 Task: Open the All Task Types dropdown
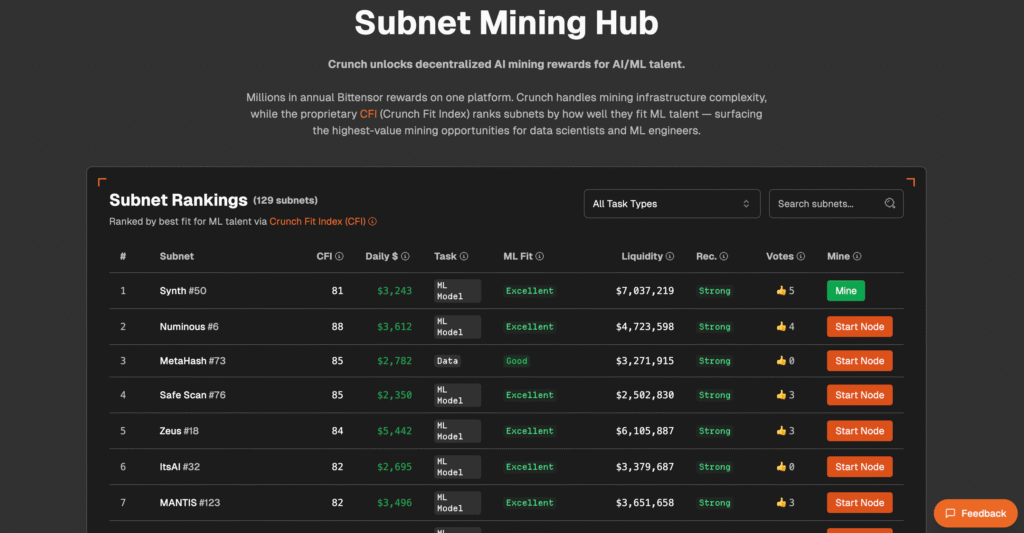click(x=671, y=204)
